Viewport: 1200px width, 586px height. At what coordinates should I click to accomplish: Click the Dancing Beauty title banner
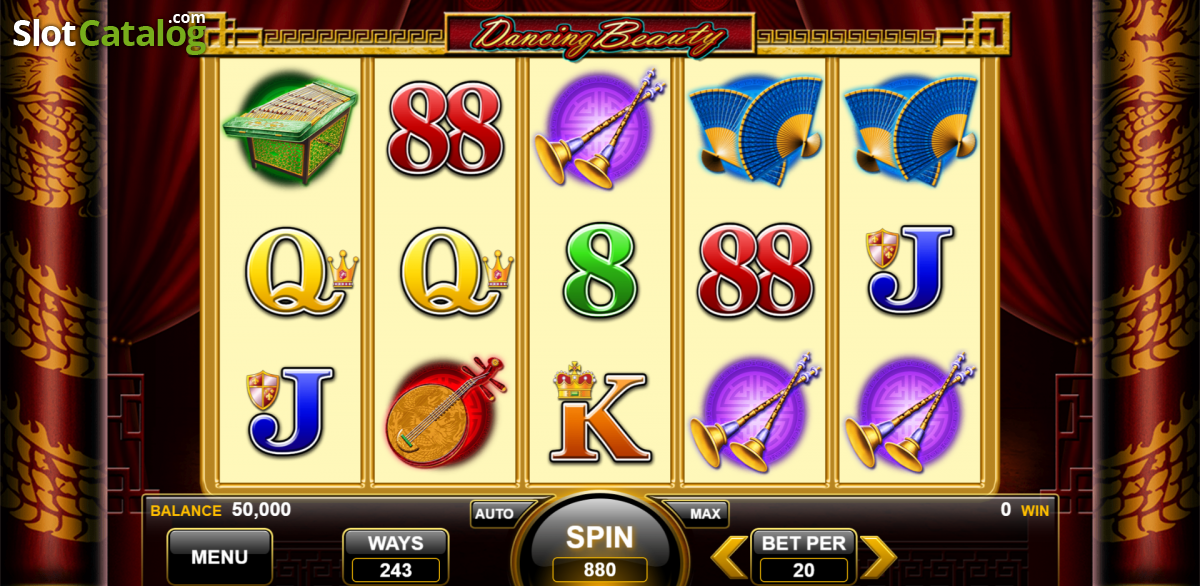(600, 36)
